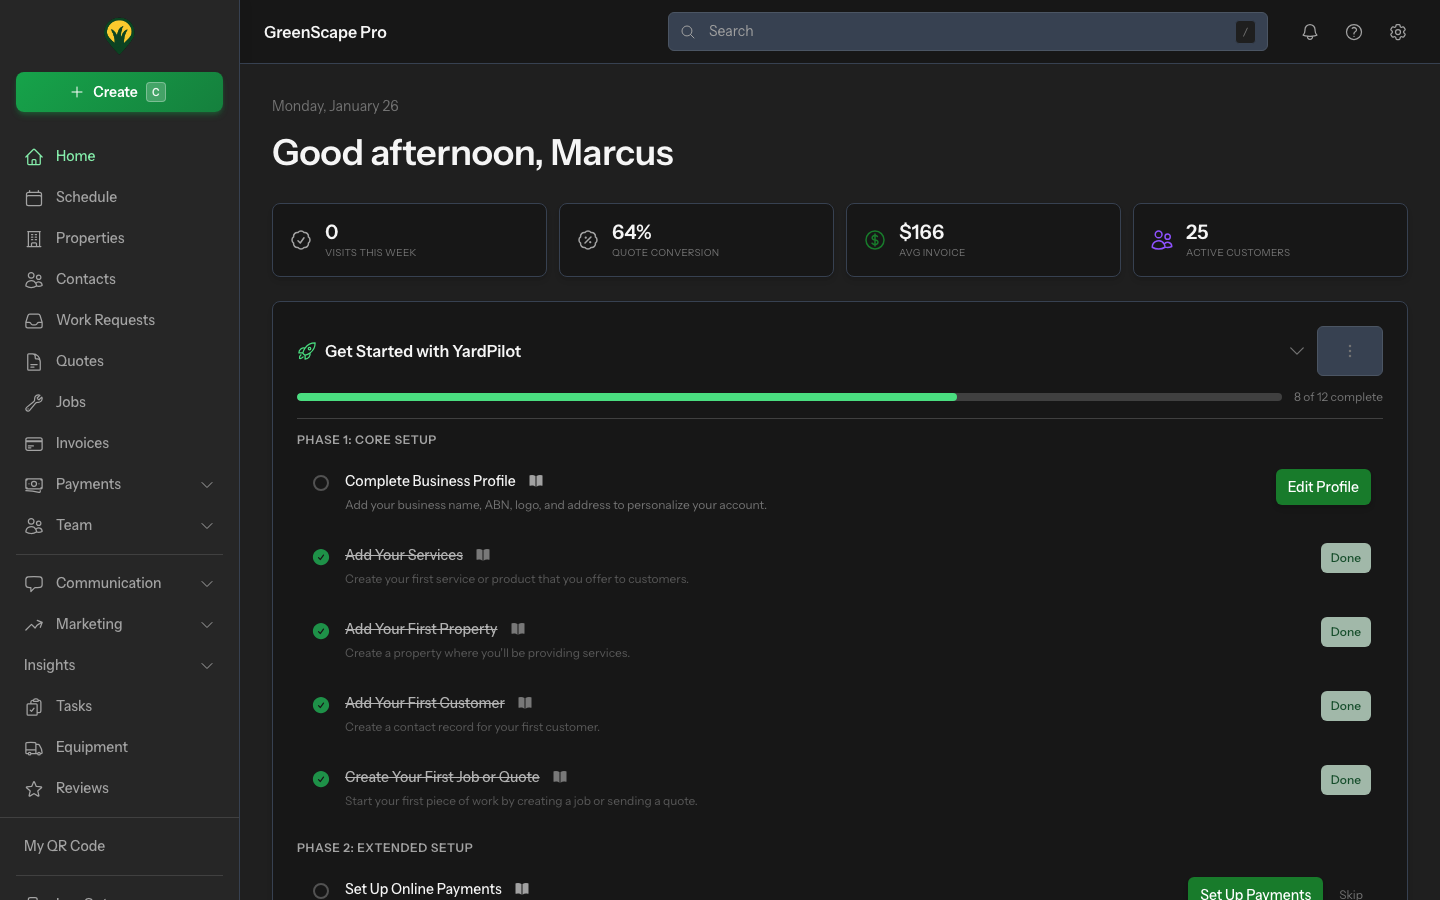Screen dimensions: 1440x900
Task: Click the setup progress bar
Action: click(788, 397)
